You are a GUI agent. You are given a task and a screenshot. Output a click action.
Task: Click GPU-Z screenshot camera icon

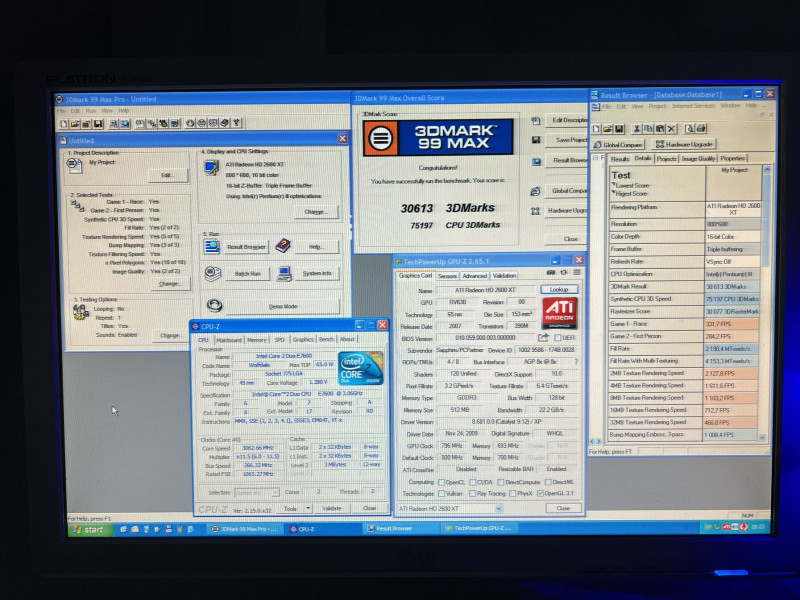coord(551,272)
